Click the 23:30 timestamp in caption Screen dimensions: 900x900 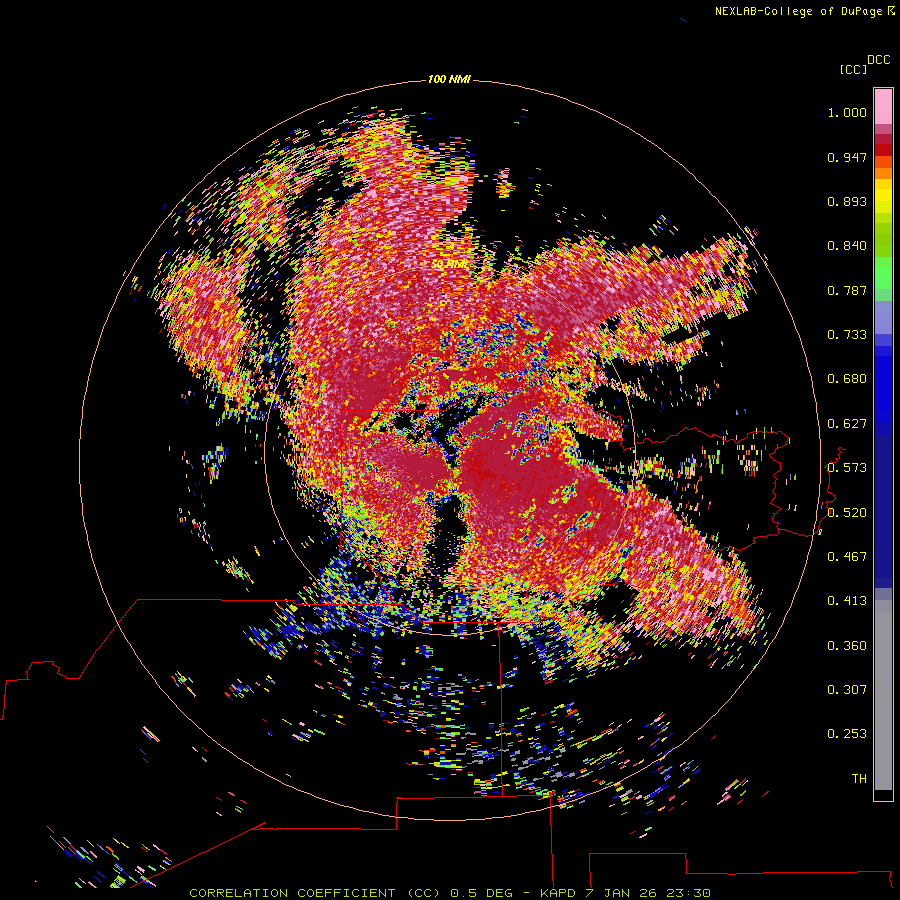688,893
